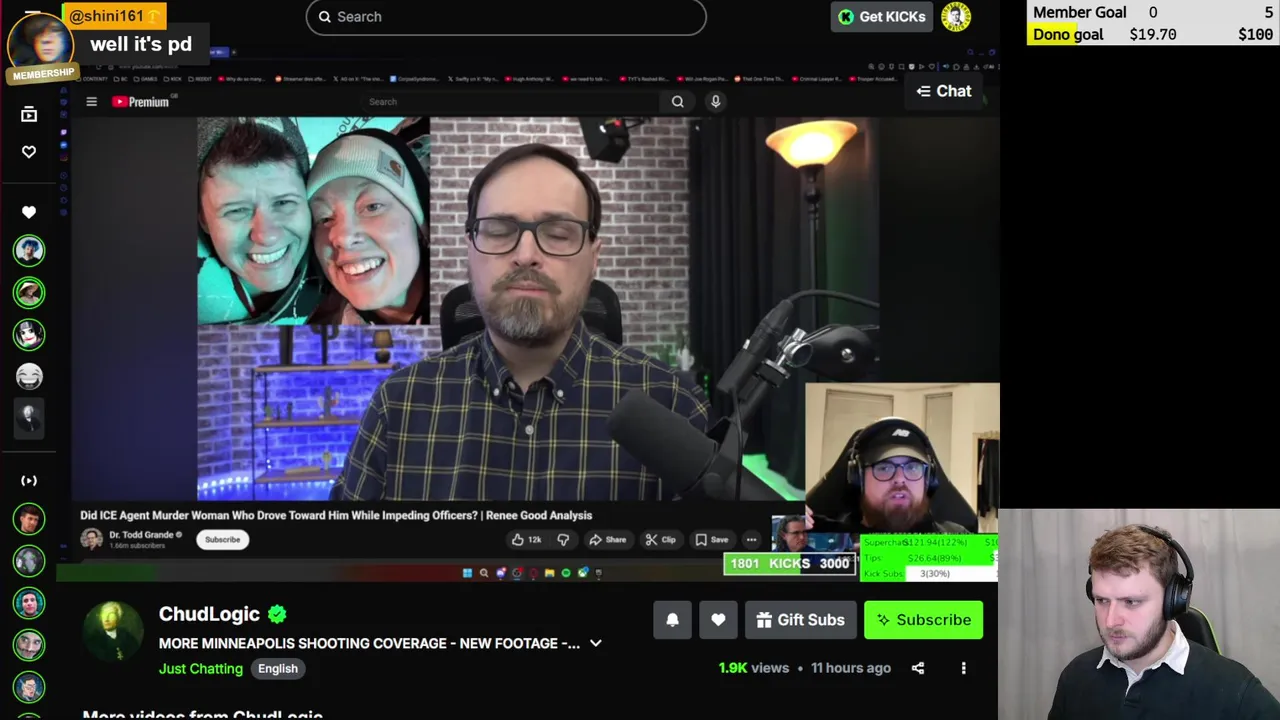Share the YouTube video
The width and height of the screenshot is (1280, 720).
607,540
